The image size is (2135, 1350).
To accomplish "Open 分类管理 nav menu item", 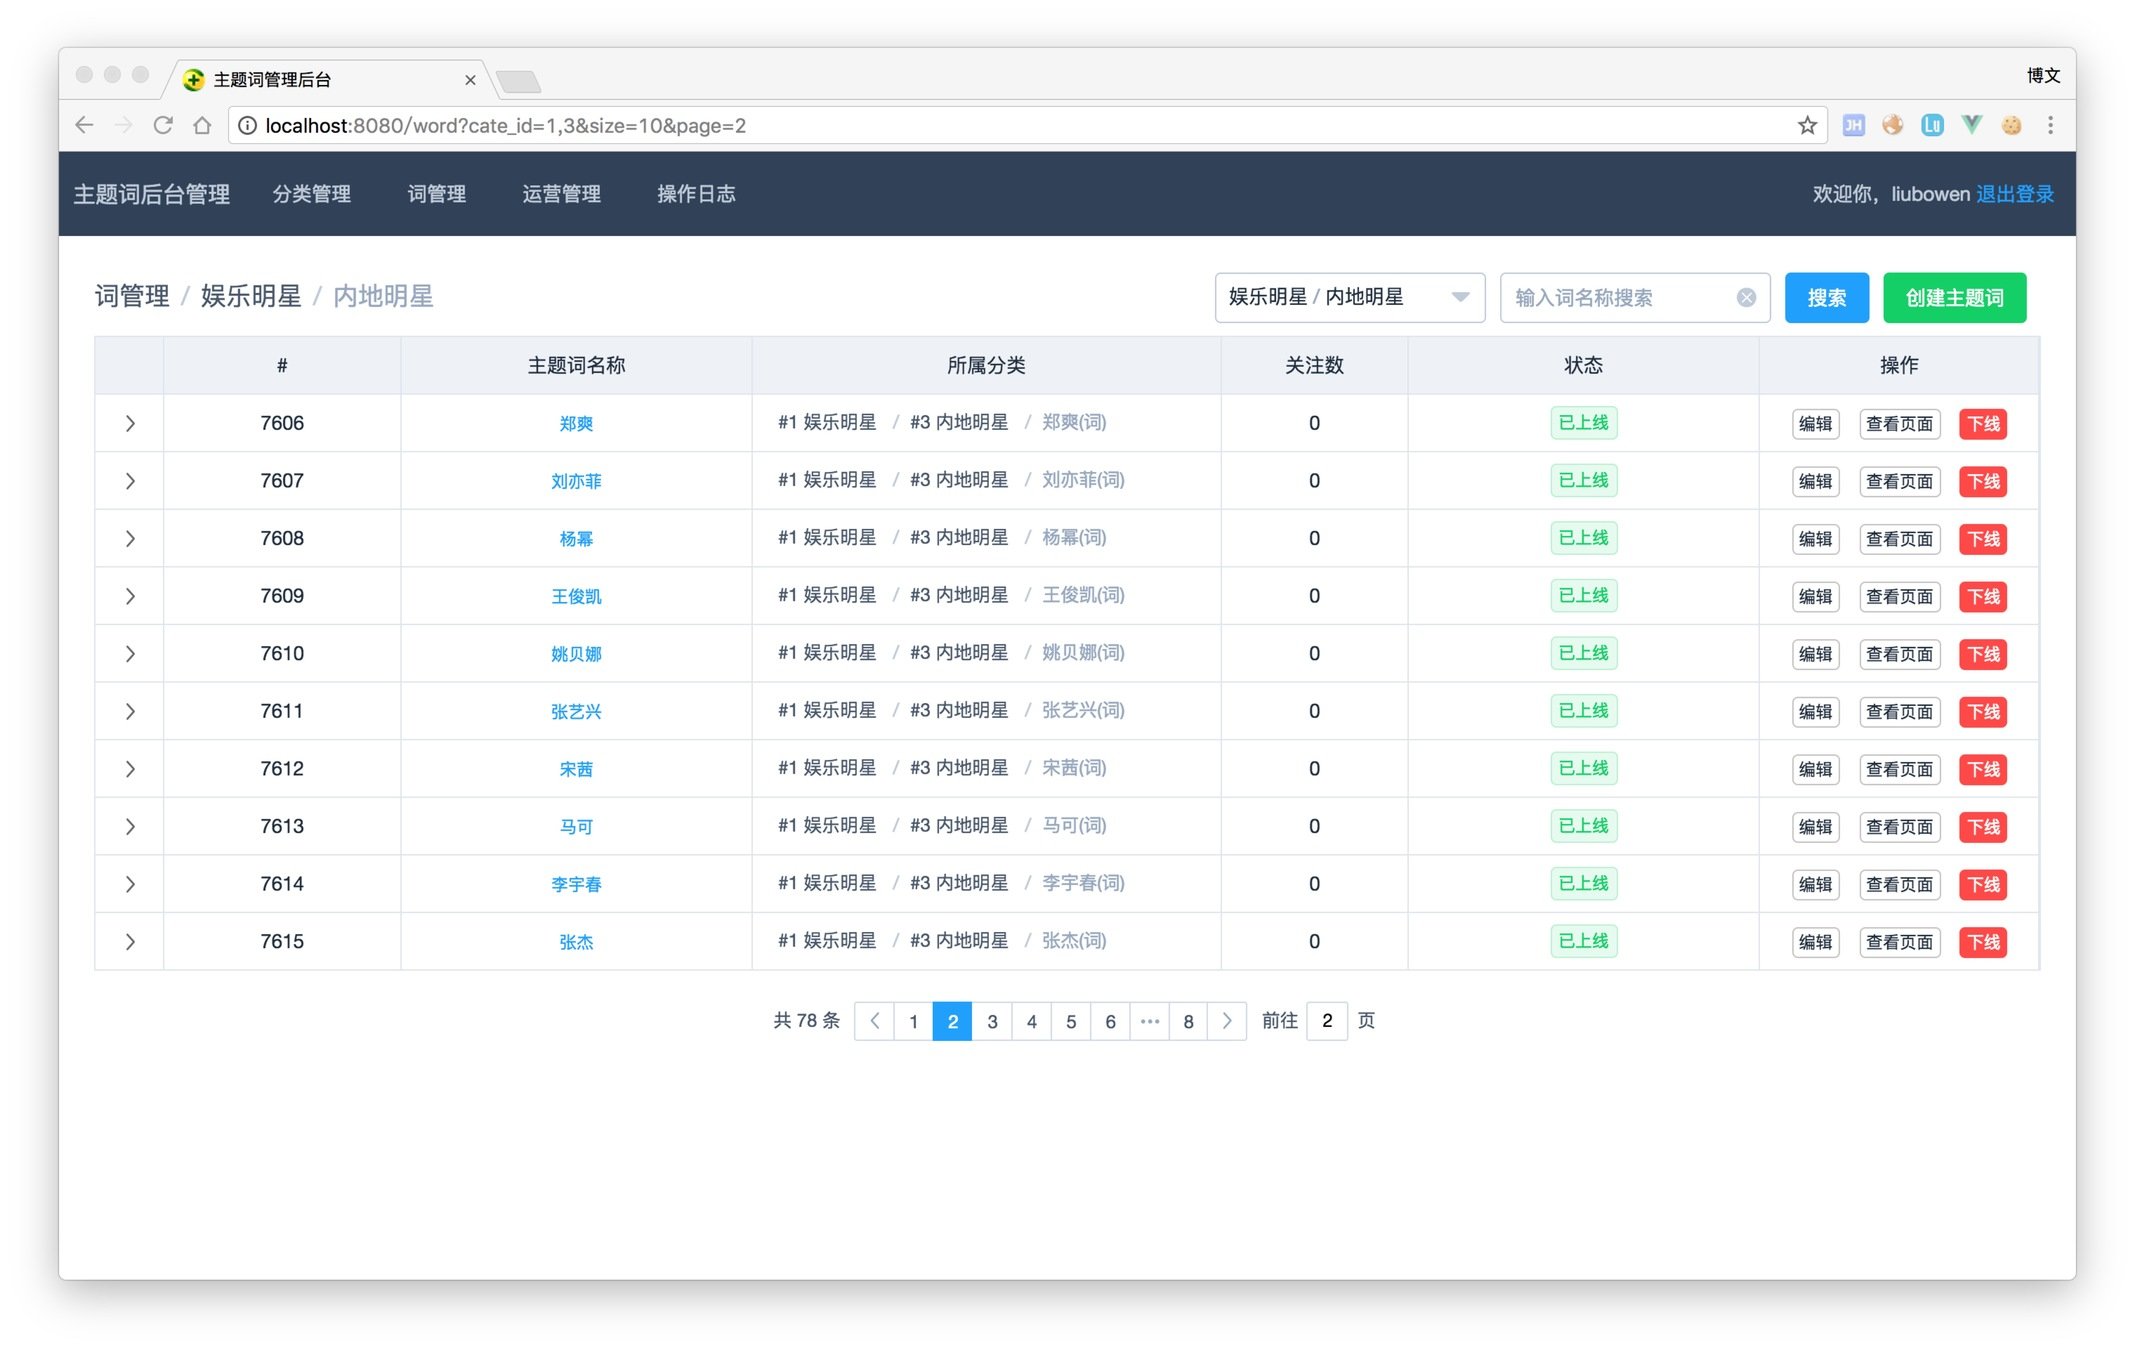I will point(312,194).
